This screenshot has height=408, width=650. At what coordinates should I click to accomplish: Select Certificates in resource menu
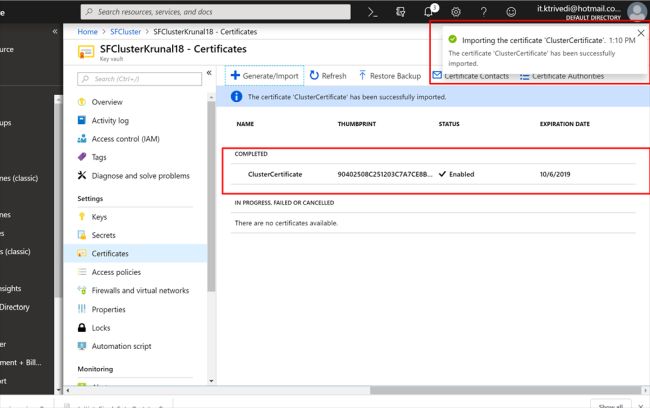[135, 253]
